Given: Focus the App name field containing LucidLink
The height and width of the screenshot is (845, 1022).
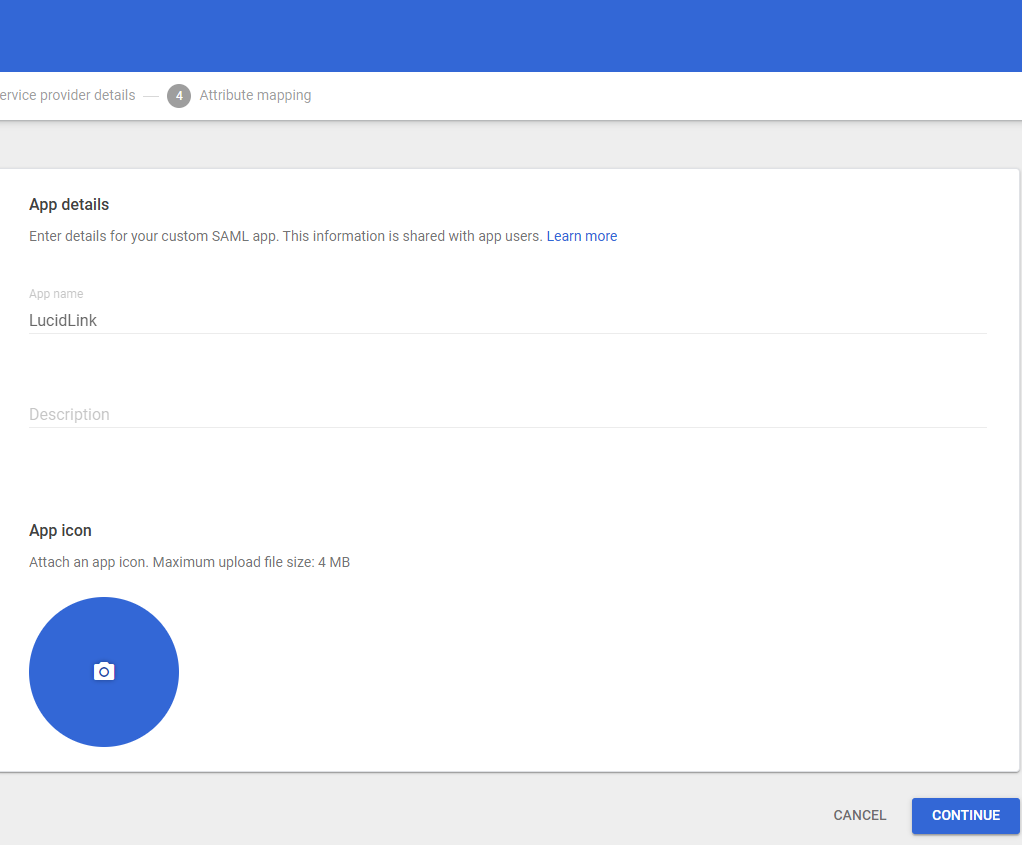Looking at the screenshot, I should (508, 320).
